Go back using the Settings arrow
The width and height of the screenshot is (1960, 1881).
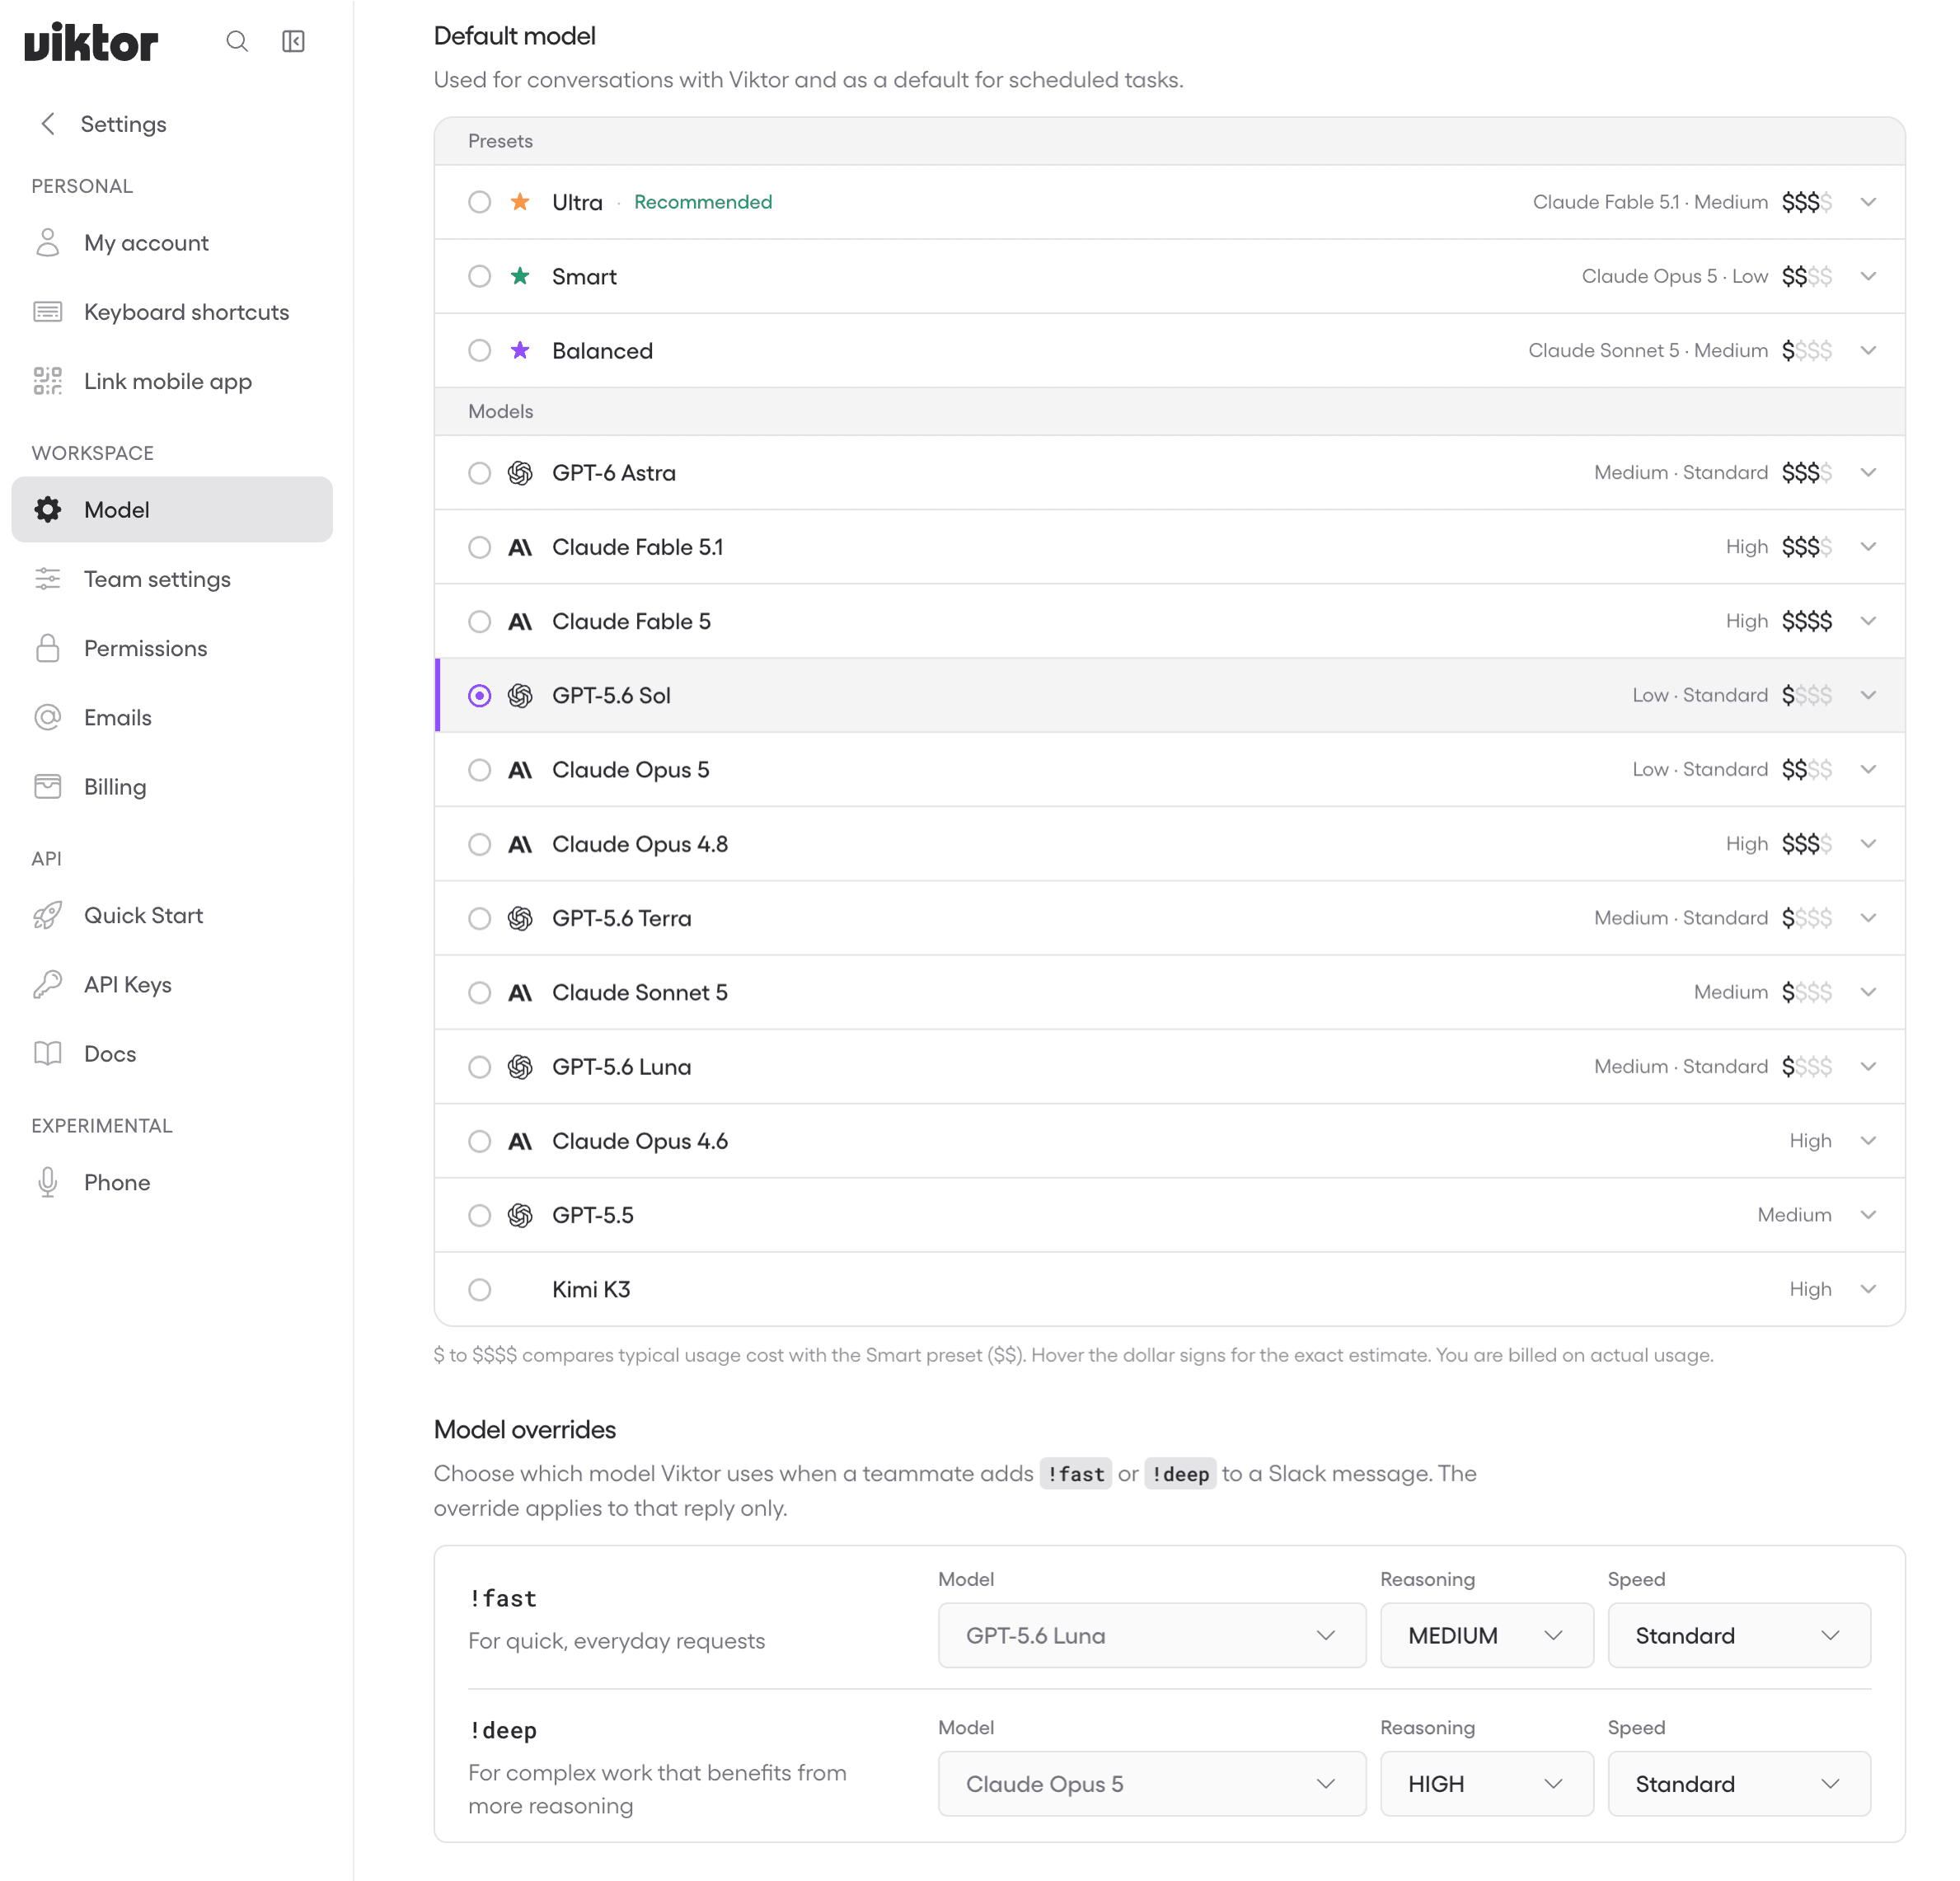point(48,124)
